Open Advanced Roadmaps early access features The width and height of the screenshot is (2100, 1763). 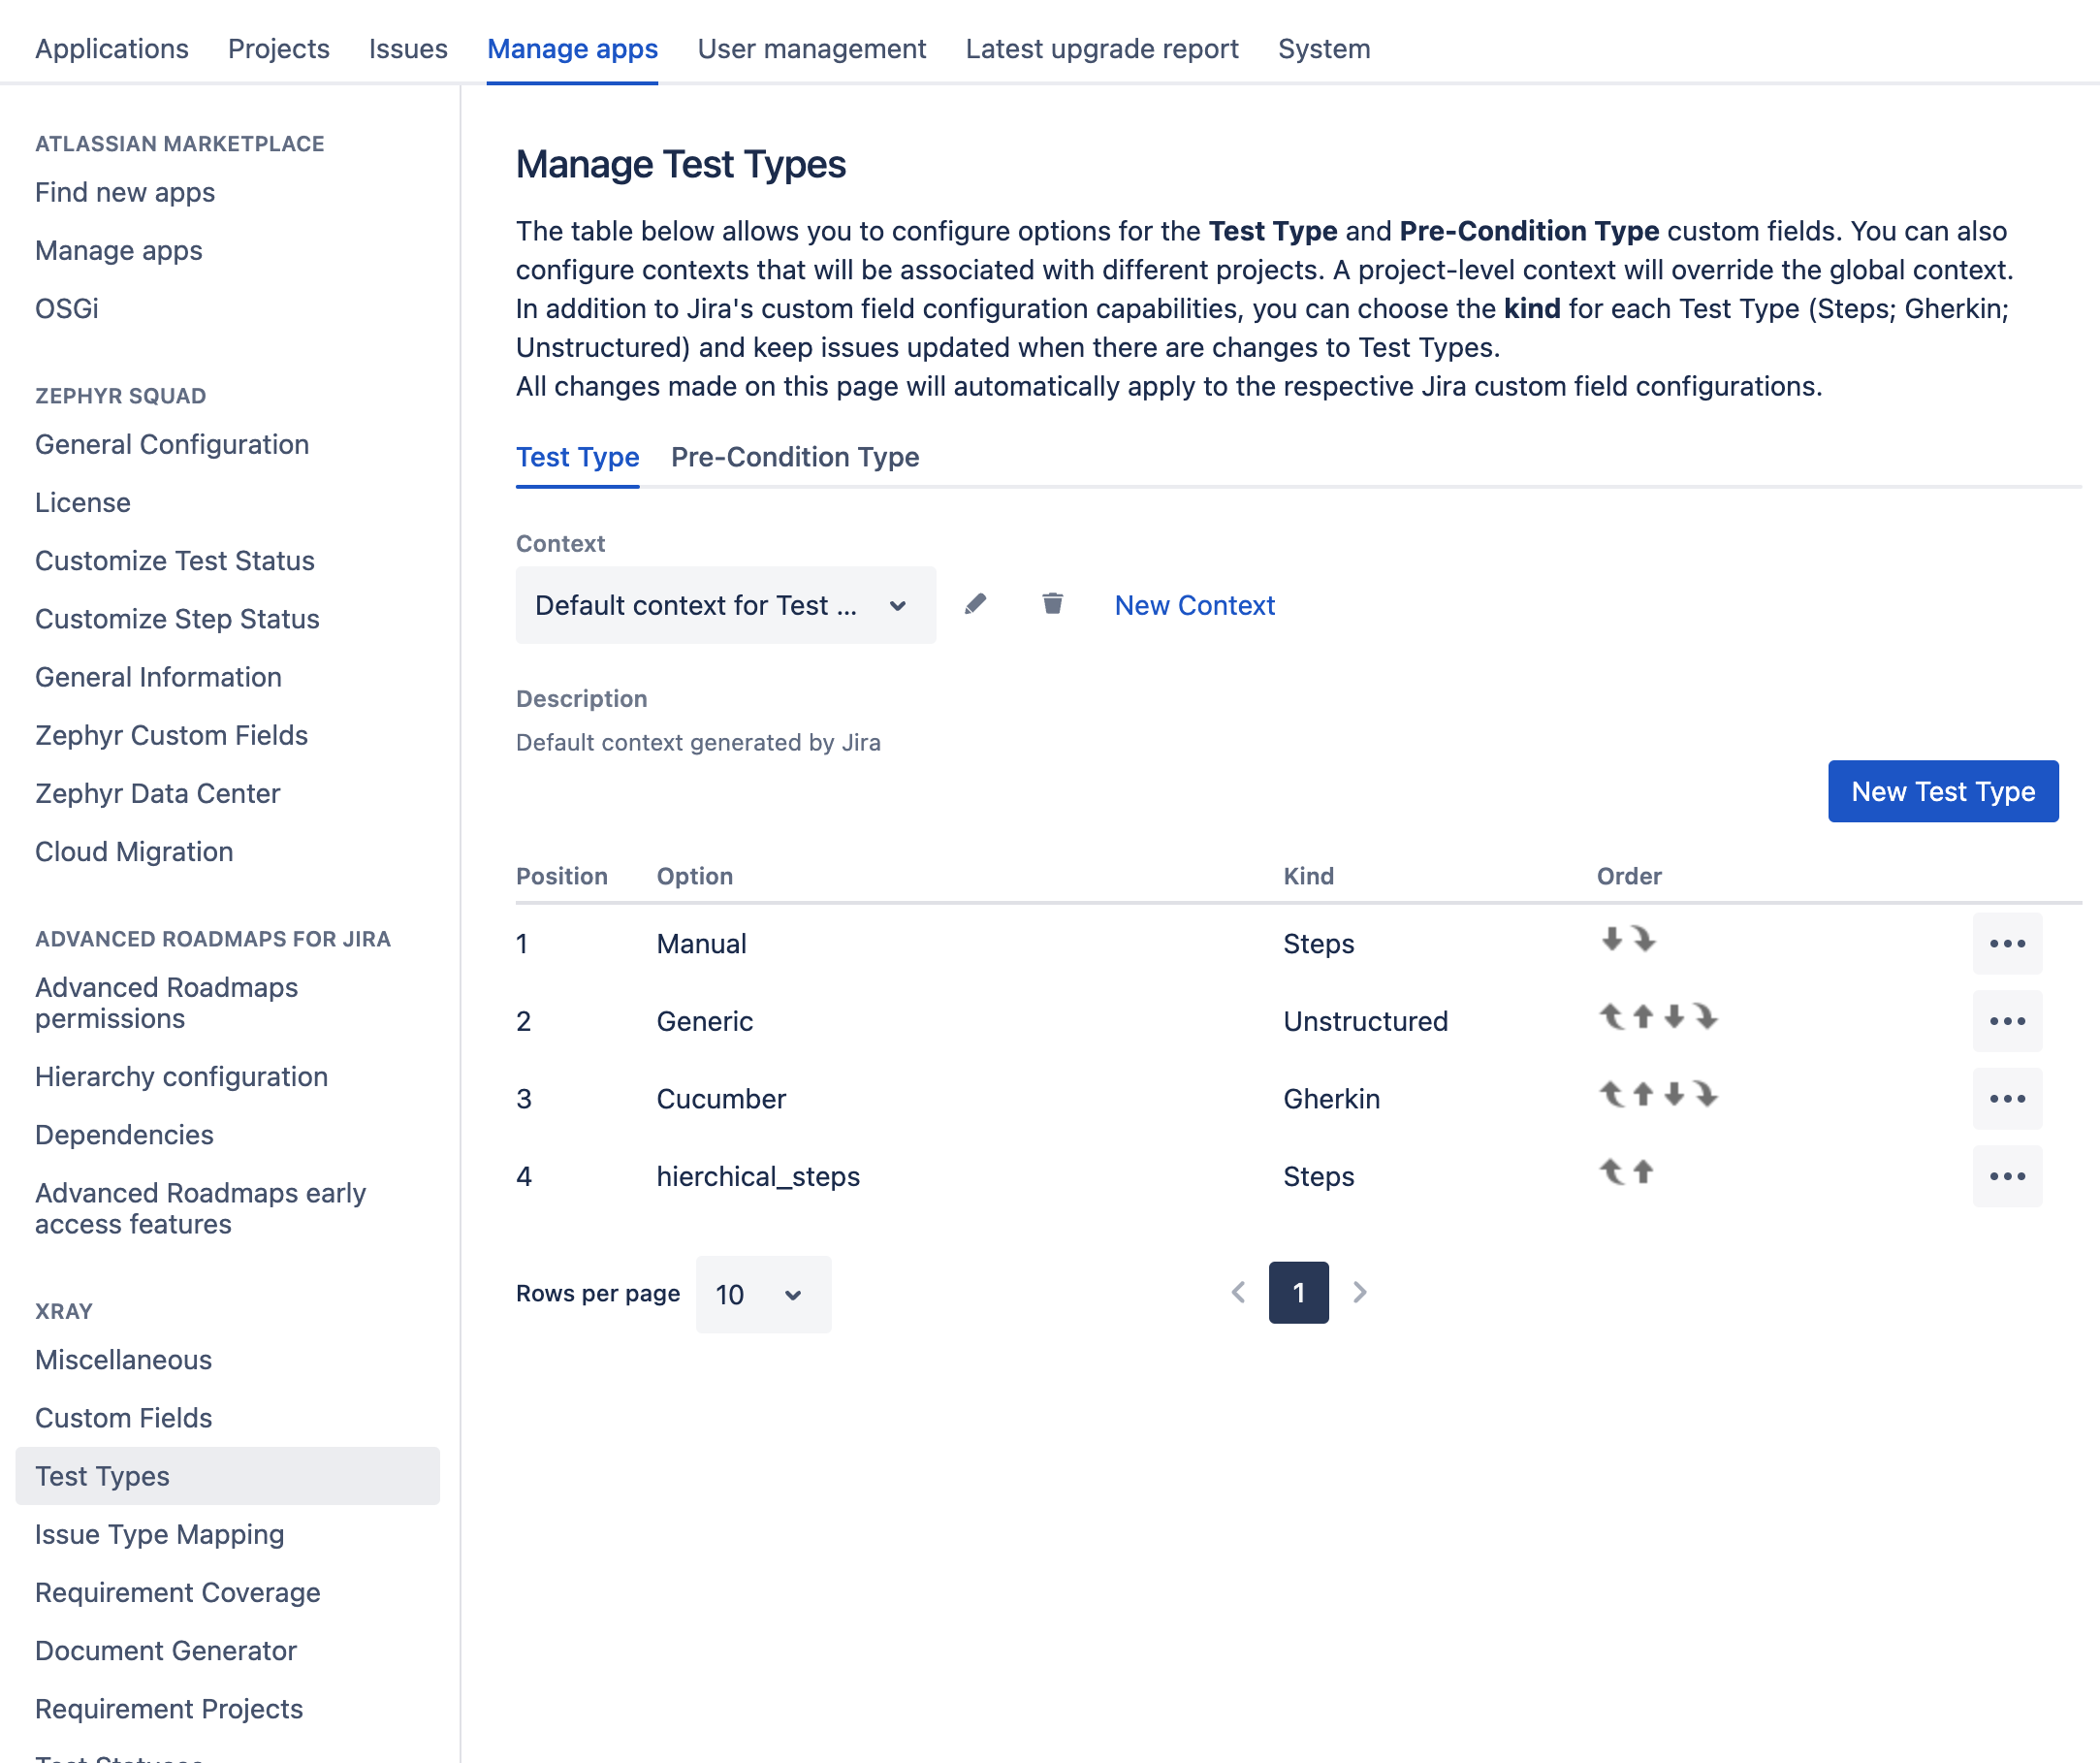click(200, 1208)
